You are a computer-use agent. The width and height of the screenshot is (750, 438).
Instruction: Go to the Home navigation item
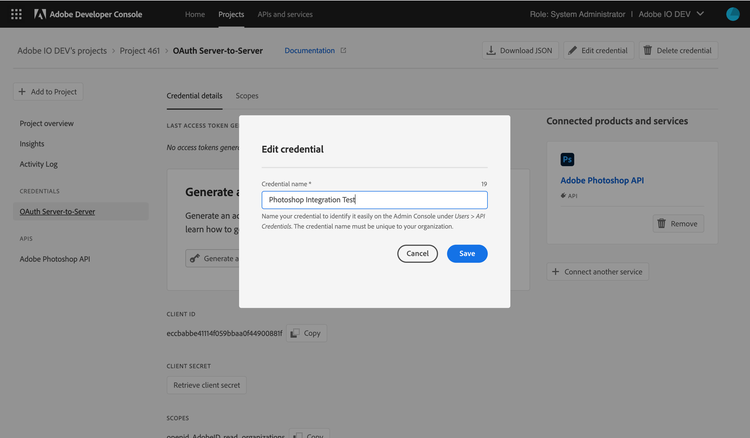[x=195, y=14]
